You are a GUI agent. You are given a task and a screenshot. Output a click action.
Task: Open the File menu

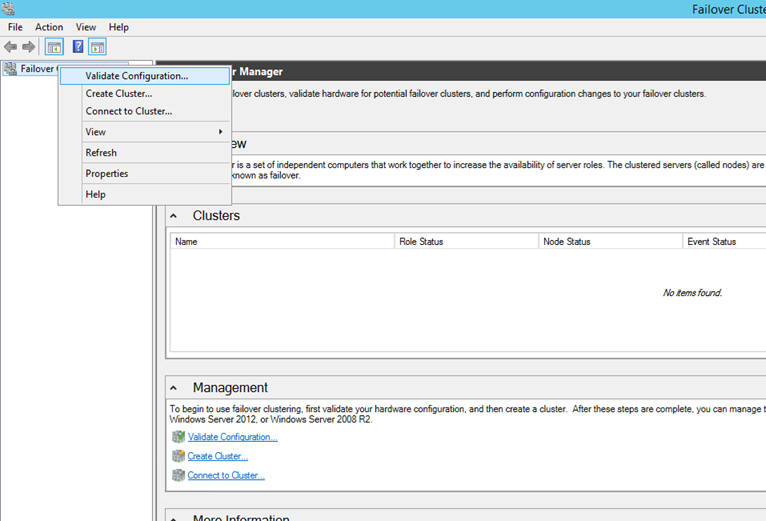click(15, 27)
